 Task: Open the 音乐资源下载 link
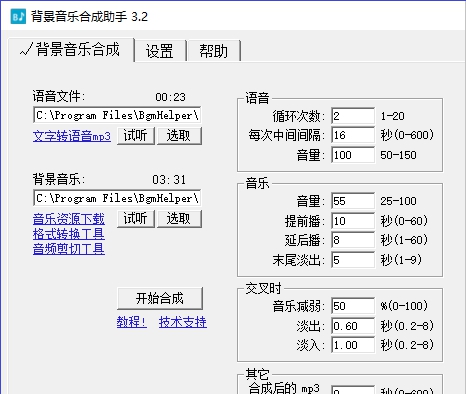(69, 219)
